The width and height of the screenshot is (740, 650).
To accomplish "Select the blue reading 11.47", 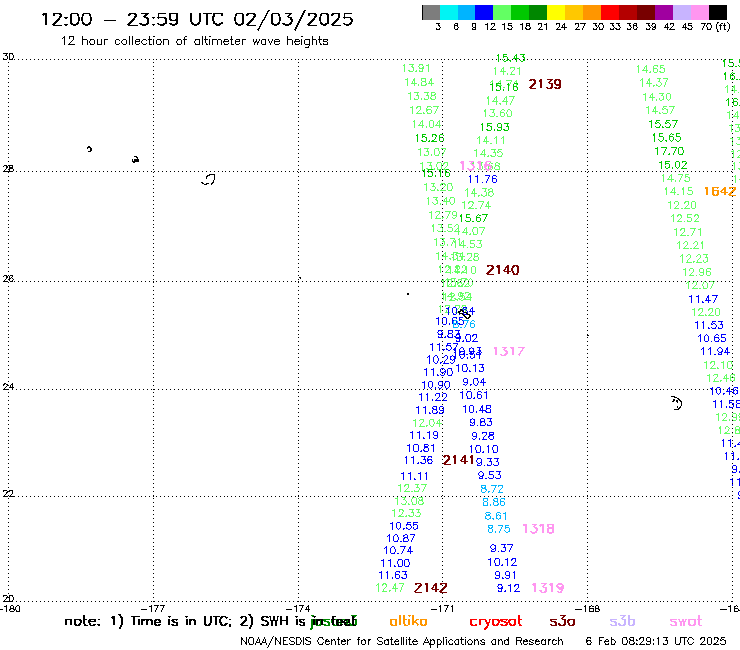I will pyautogui.click(x=703, y=299).
